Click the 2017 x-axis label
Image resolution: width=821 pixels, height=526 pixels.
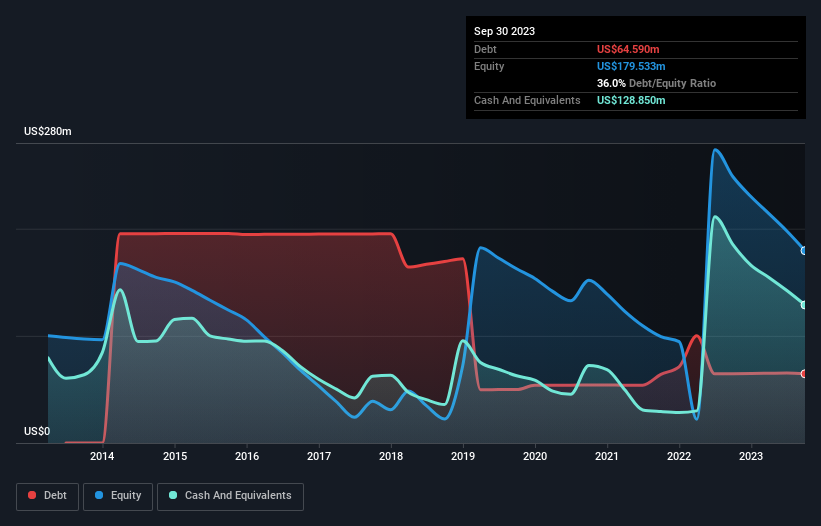319,456
